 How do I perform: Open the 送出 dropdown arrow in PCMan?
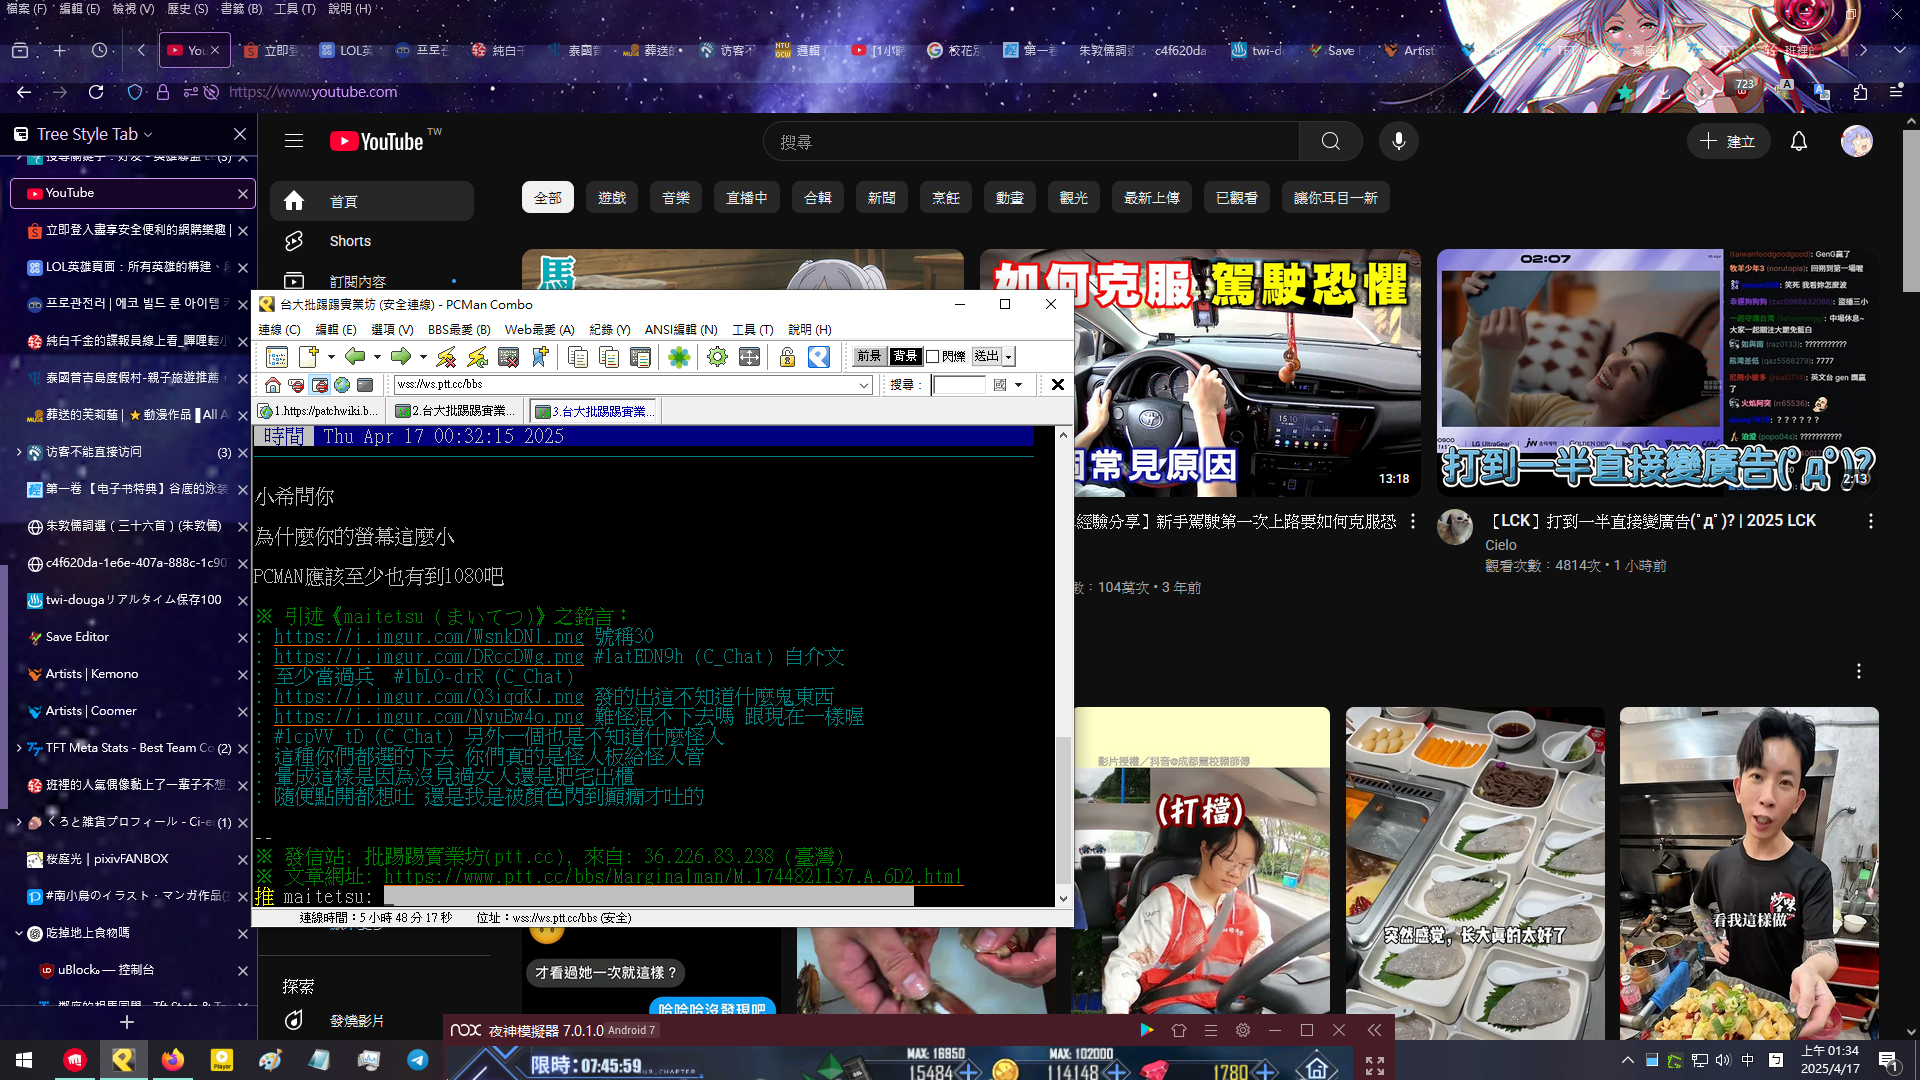1009,357
